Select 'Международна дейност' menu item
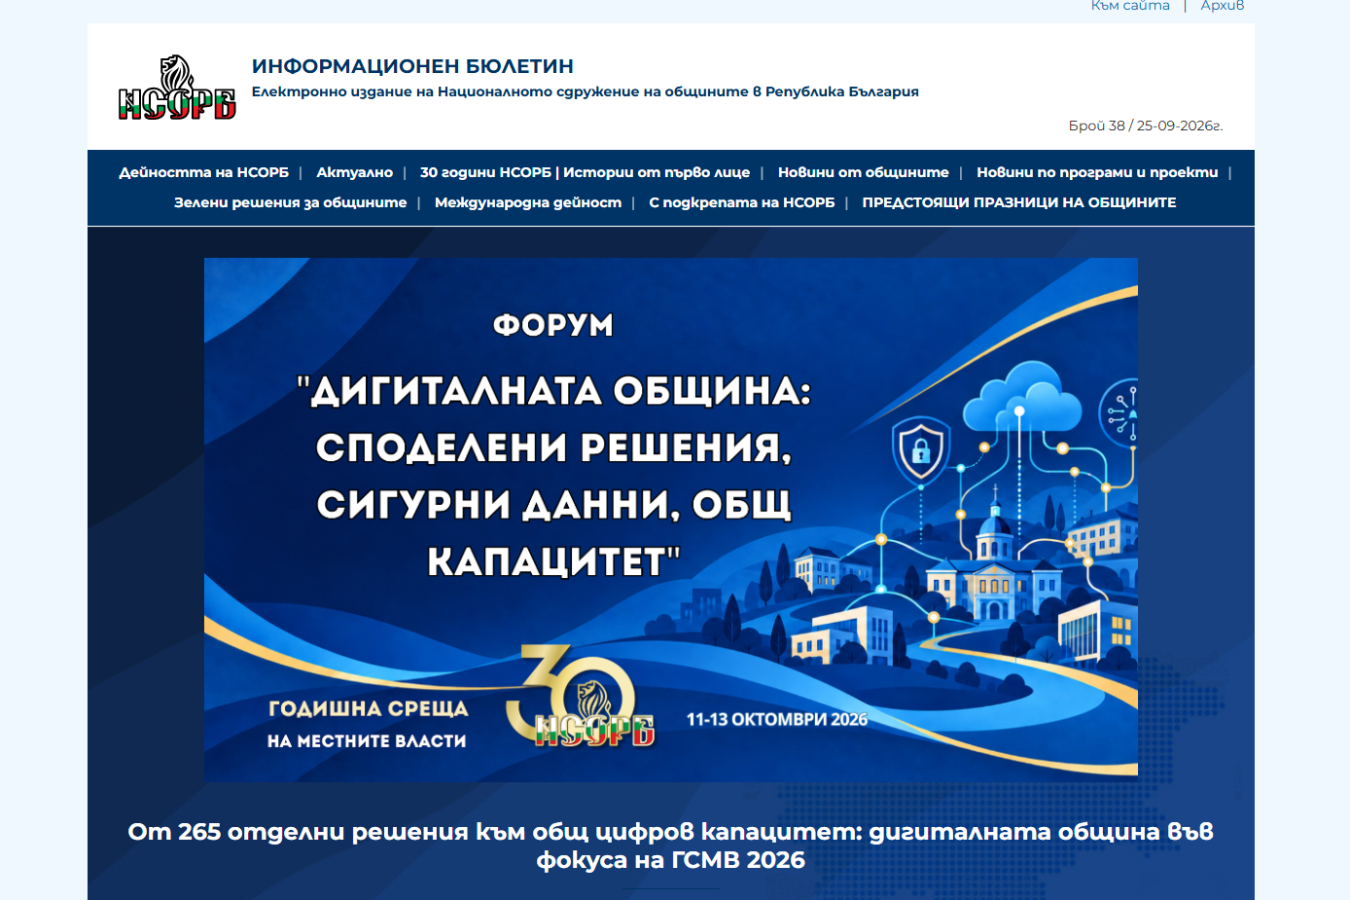Viewport: 1350px width, 900px height. point(528,202)
